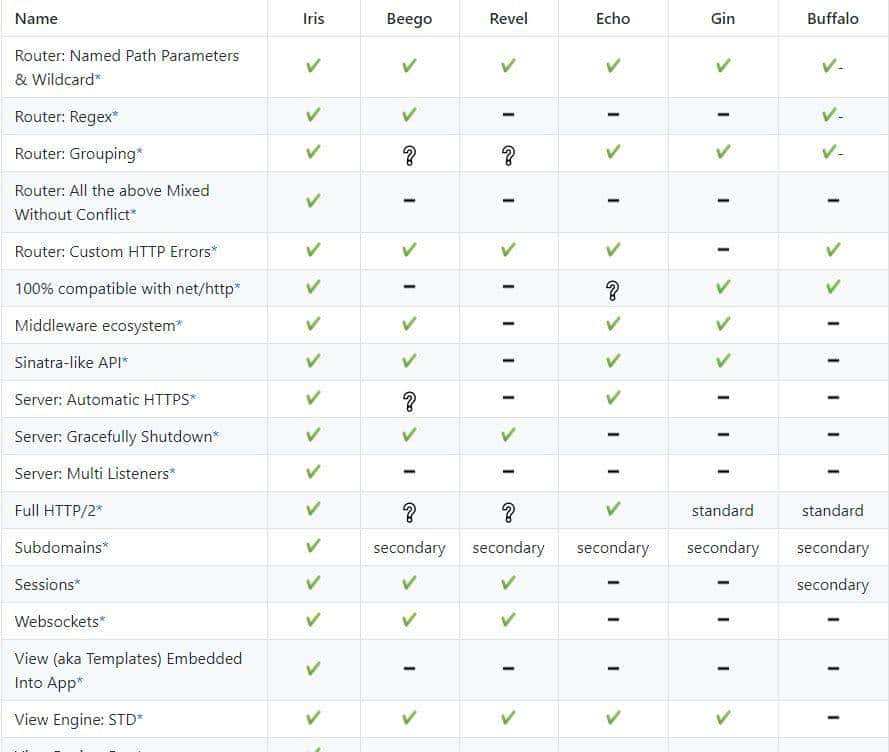Click the question mark for Revel Router Grouping
The width and height of the screenshot is (889, 752).
tap(508, 154)
